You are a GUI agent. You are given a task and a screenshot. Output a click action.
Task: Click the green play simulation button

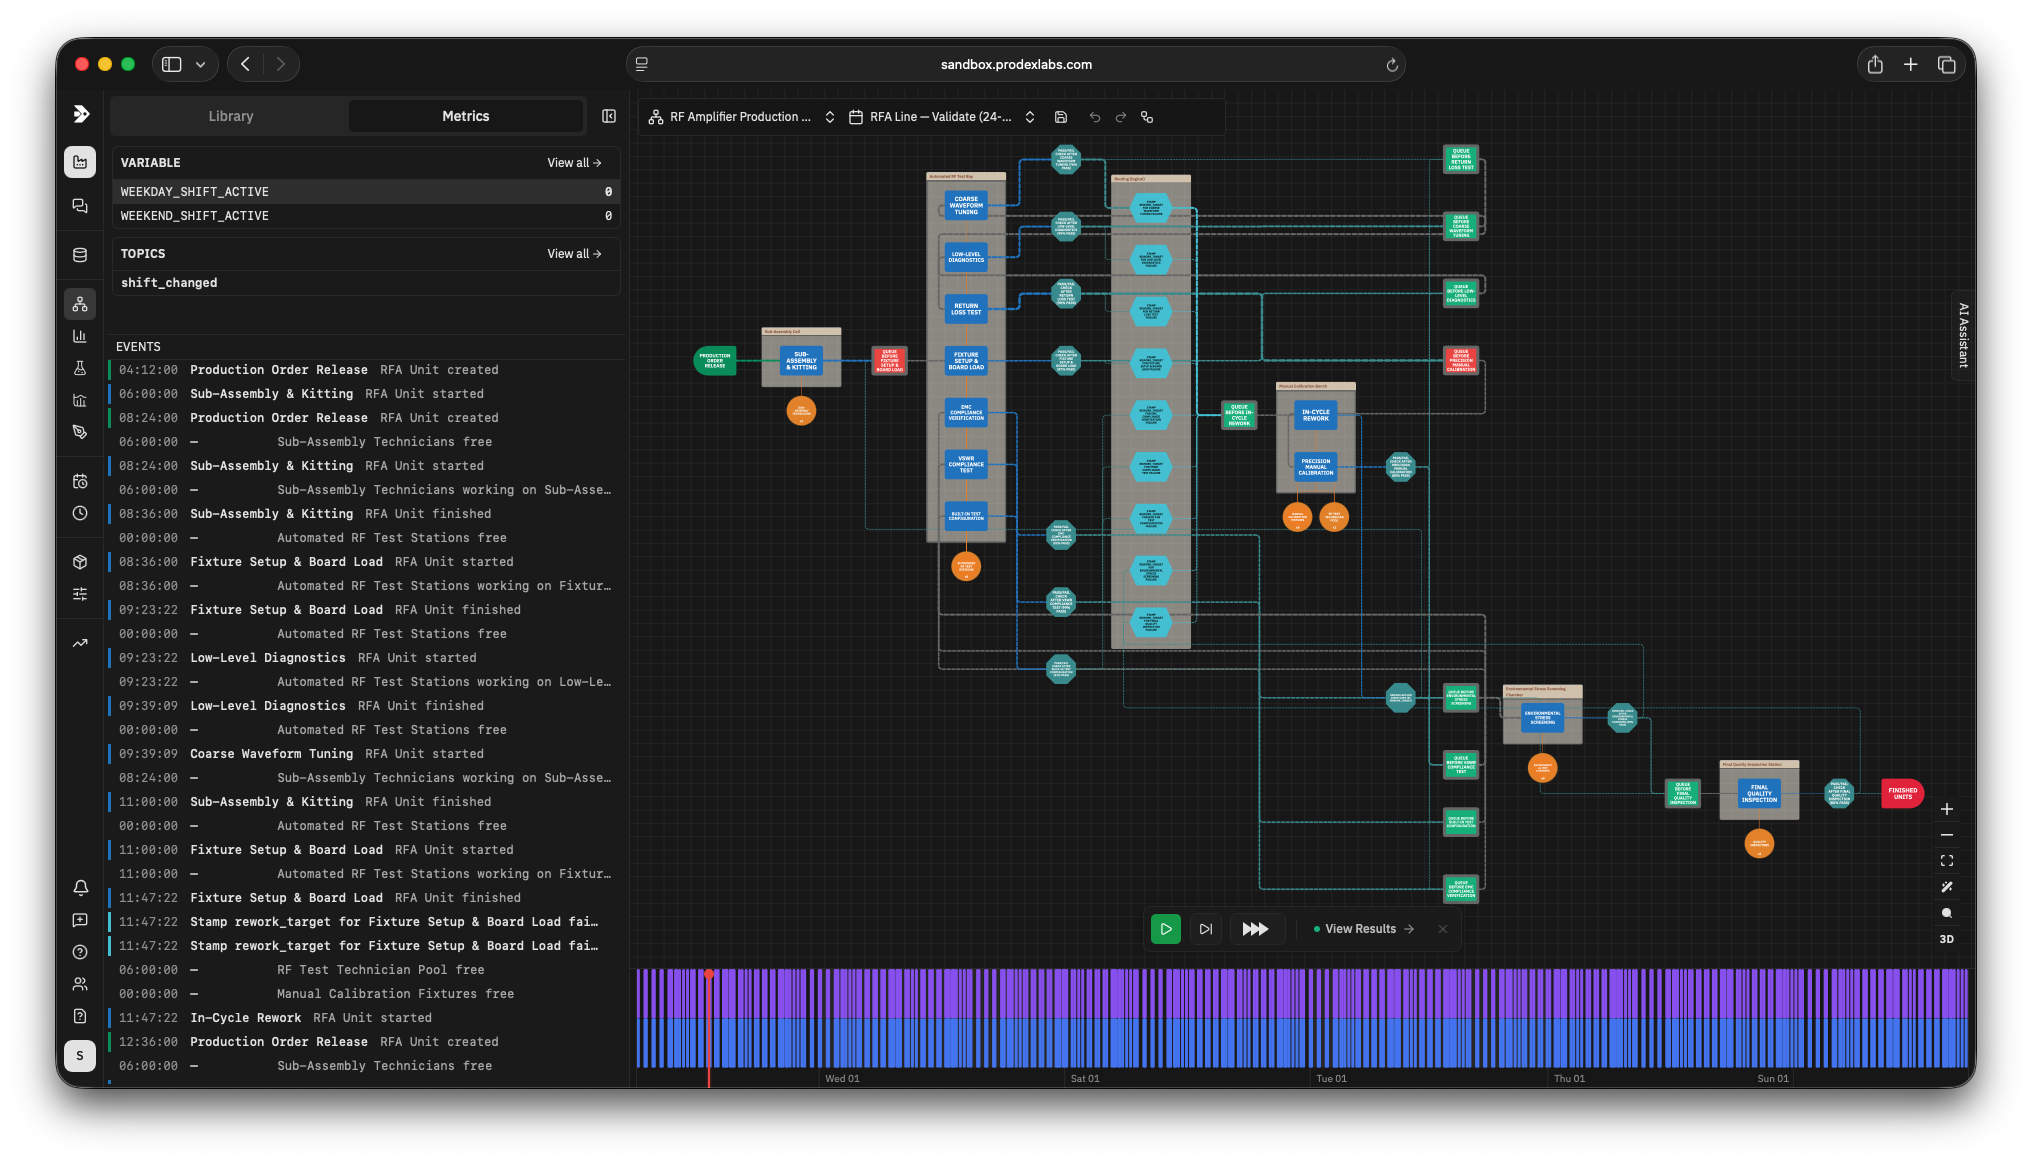point(1166,929)
